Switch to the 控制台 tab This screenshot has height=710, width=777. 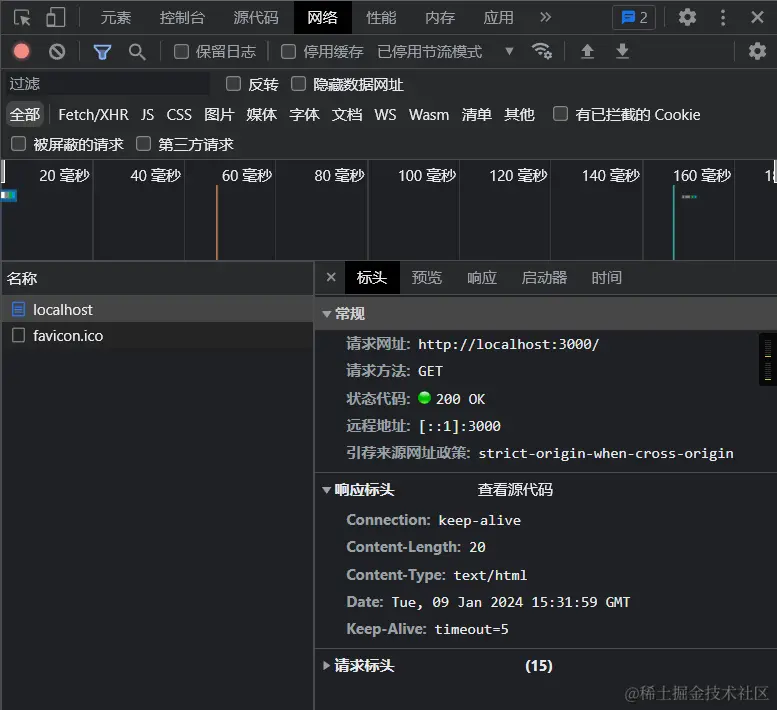coord(182,18)
